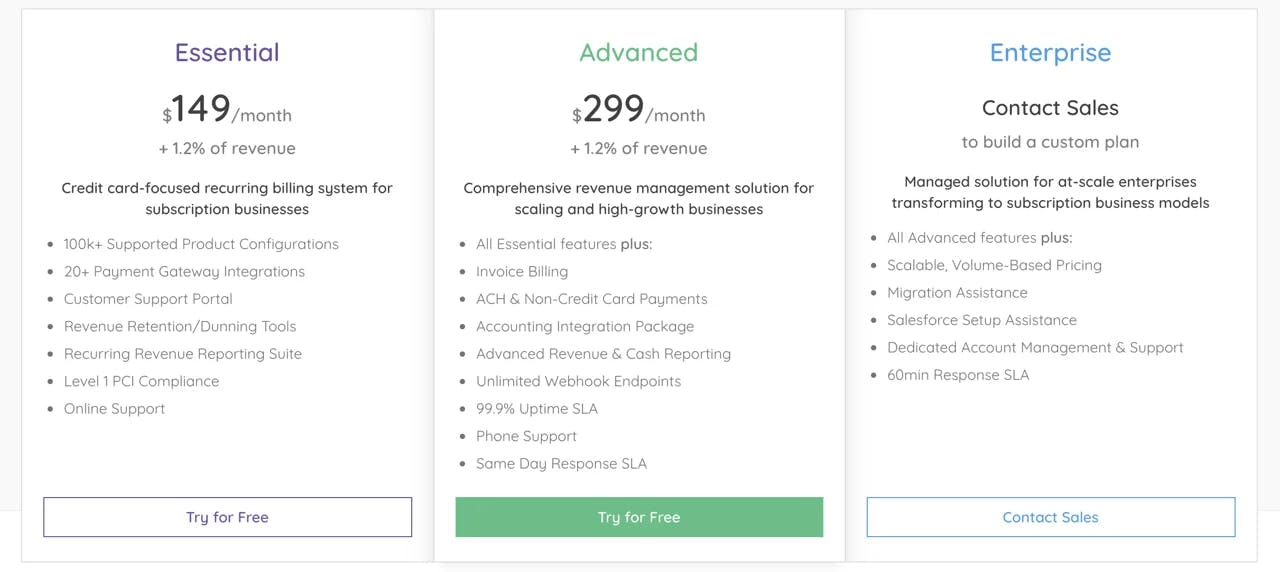
Task: Click the $149/month price
Action: tap(227, 109)
